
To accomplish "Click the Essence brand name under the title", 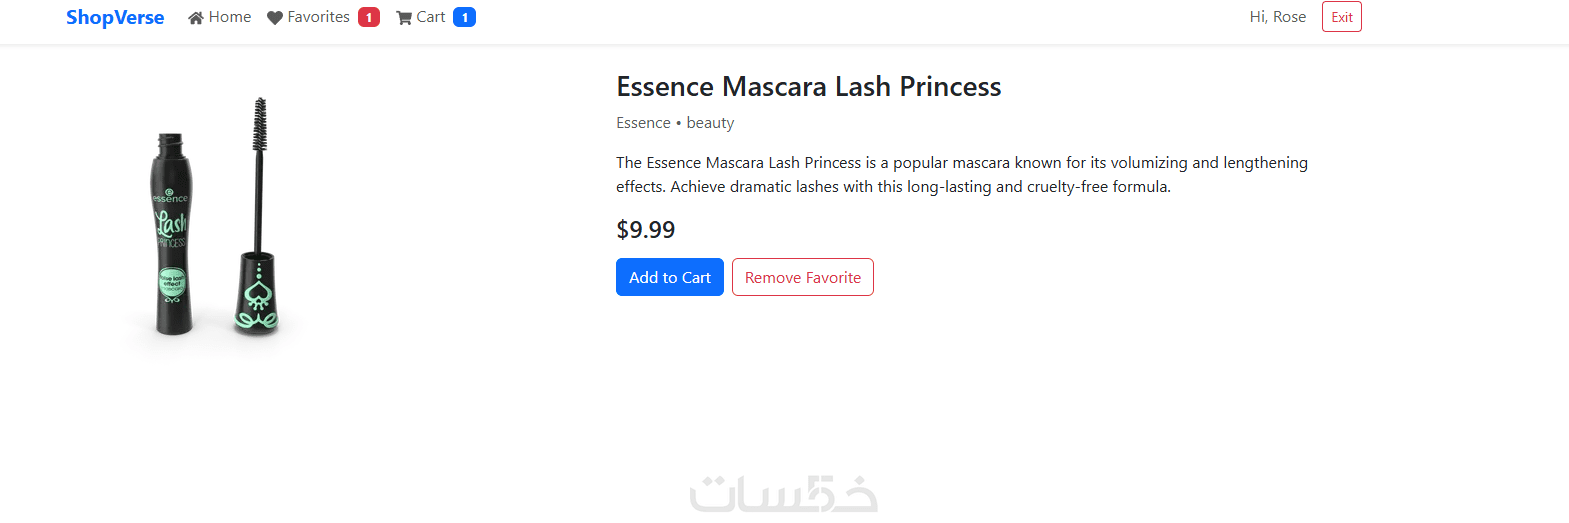I will 643,123.
